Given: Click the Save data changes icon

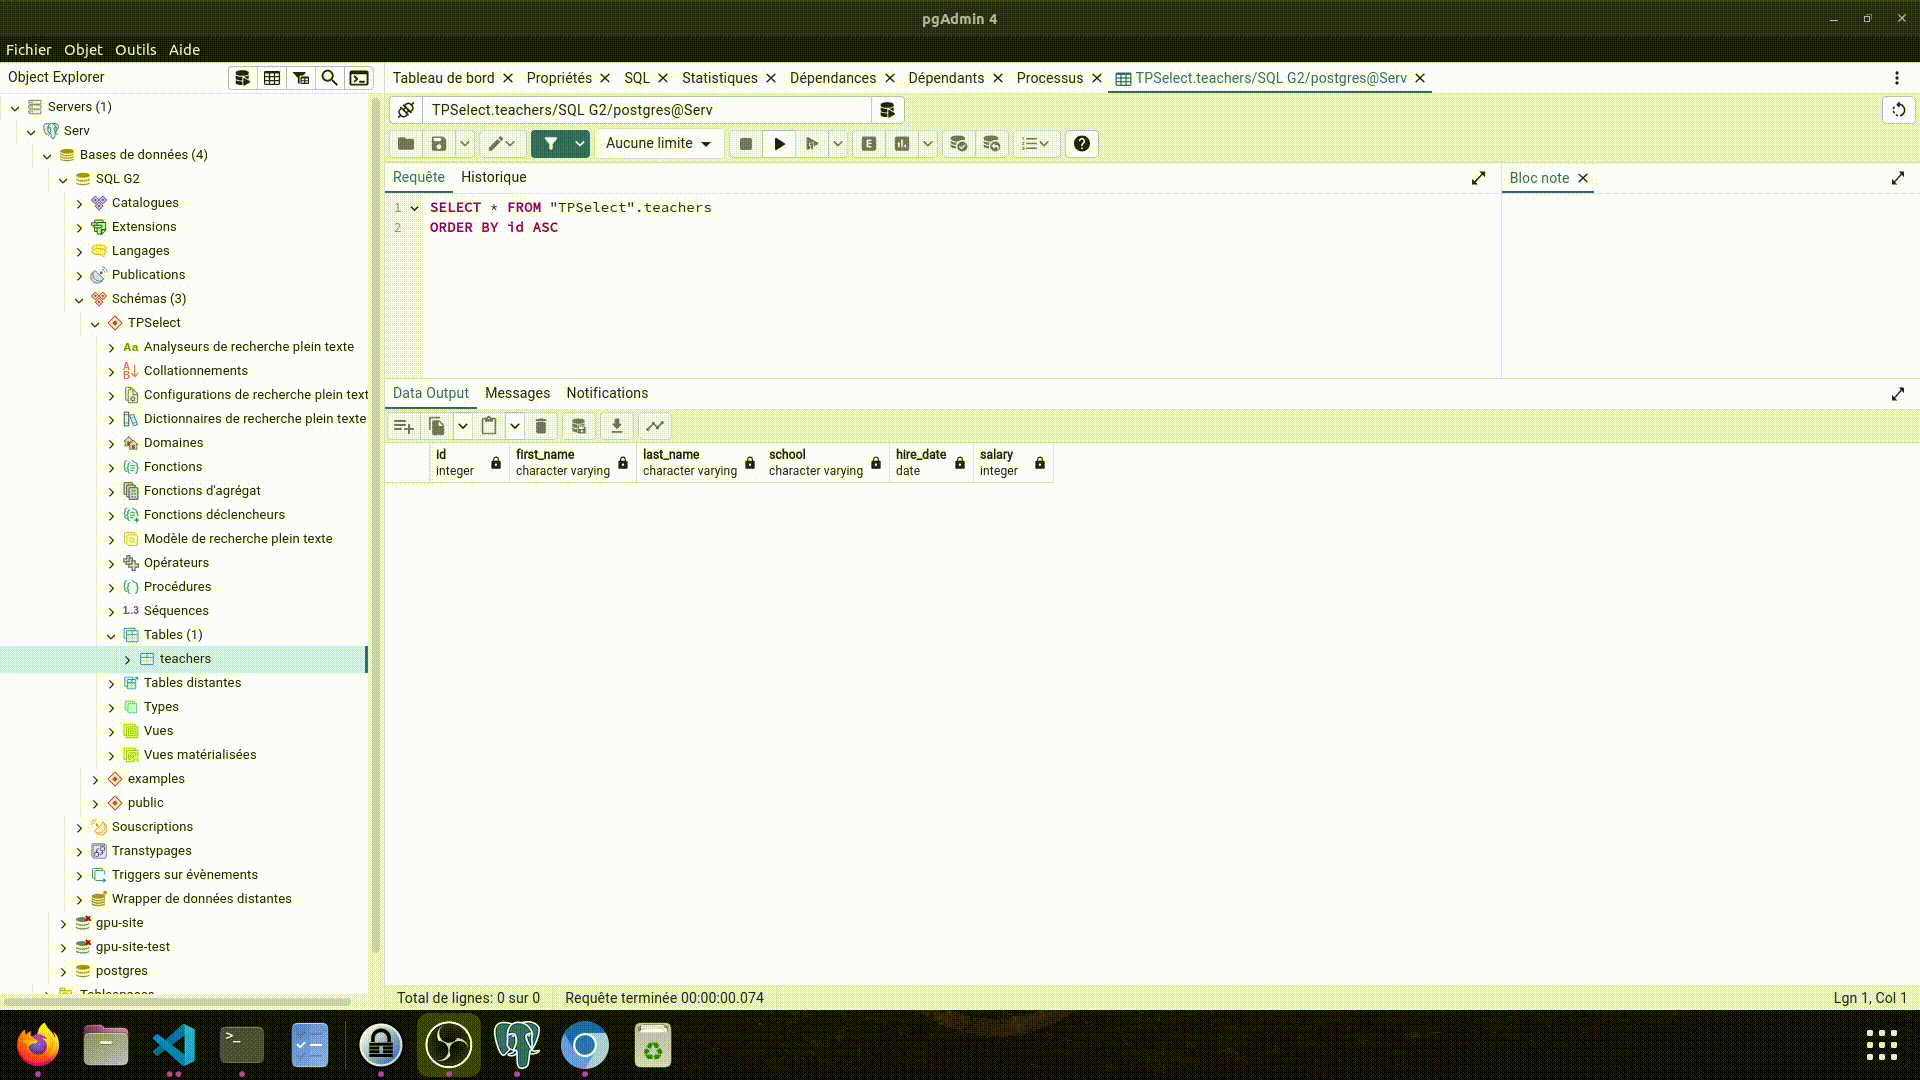Looking at the screenshot, I should pyautogui.click(x=578, y=426).
